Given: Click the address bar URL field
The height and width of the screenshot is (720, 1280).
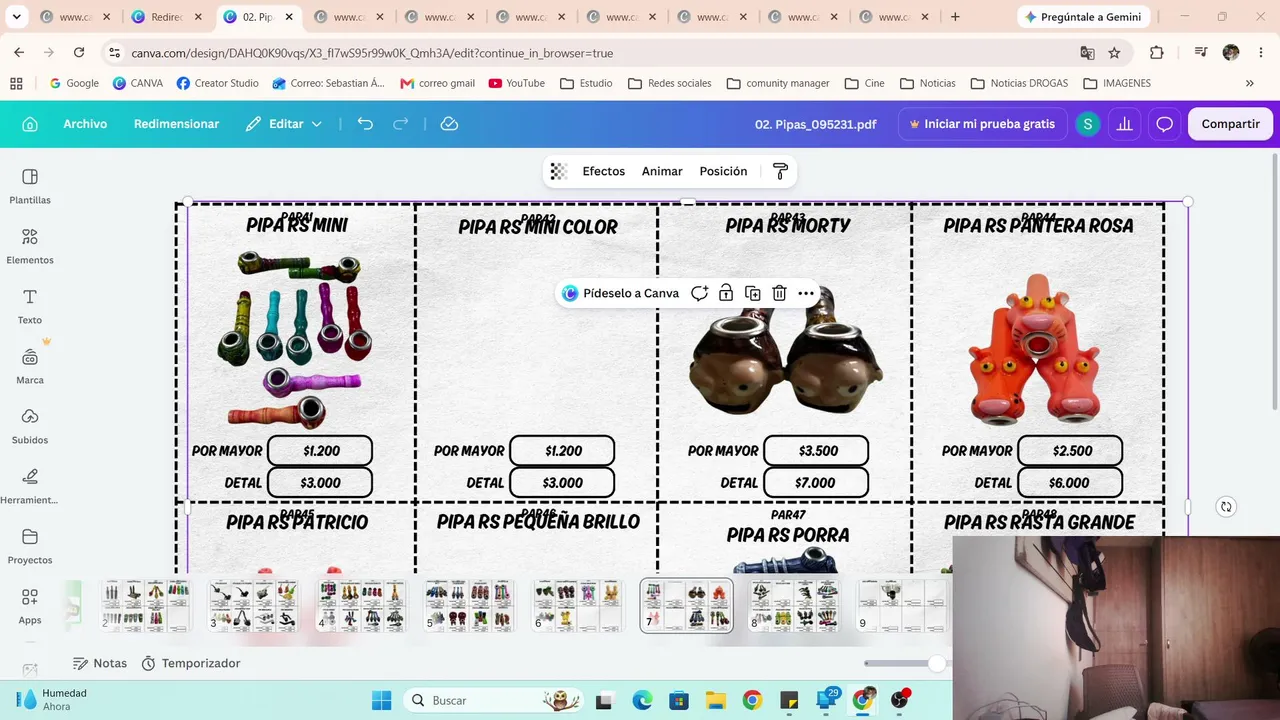Looking at the screenshot, I should (590, 53).
